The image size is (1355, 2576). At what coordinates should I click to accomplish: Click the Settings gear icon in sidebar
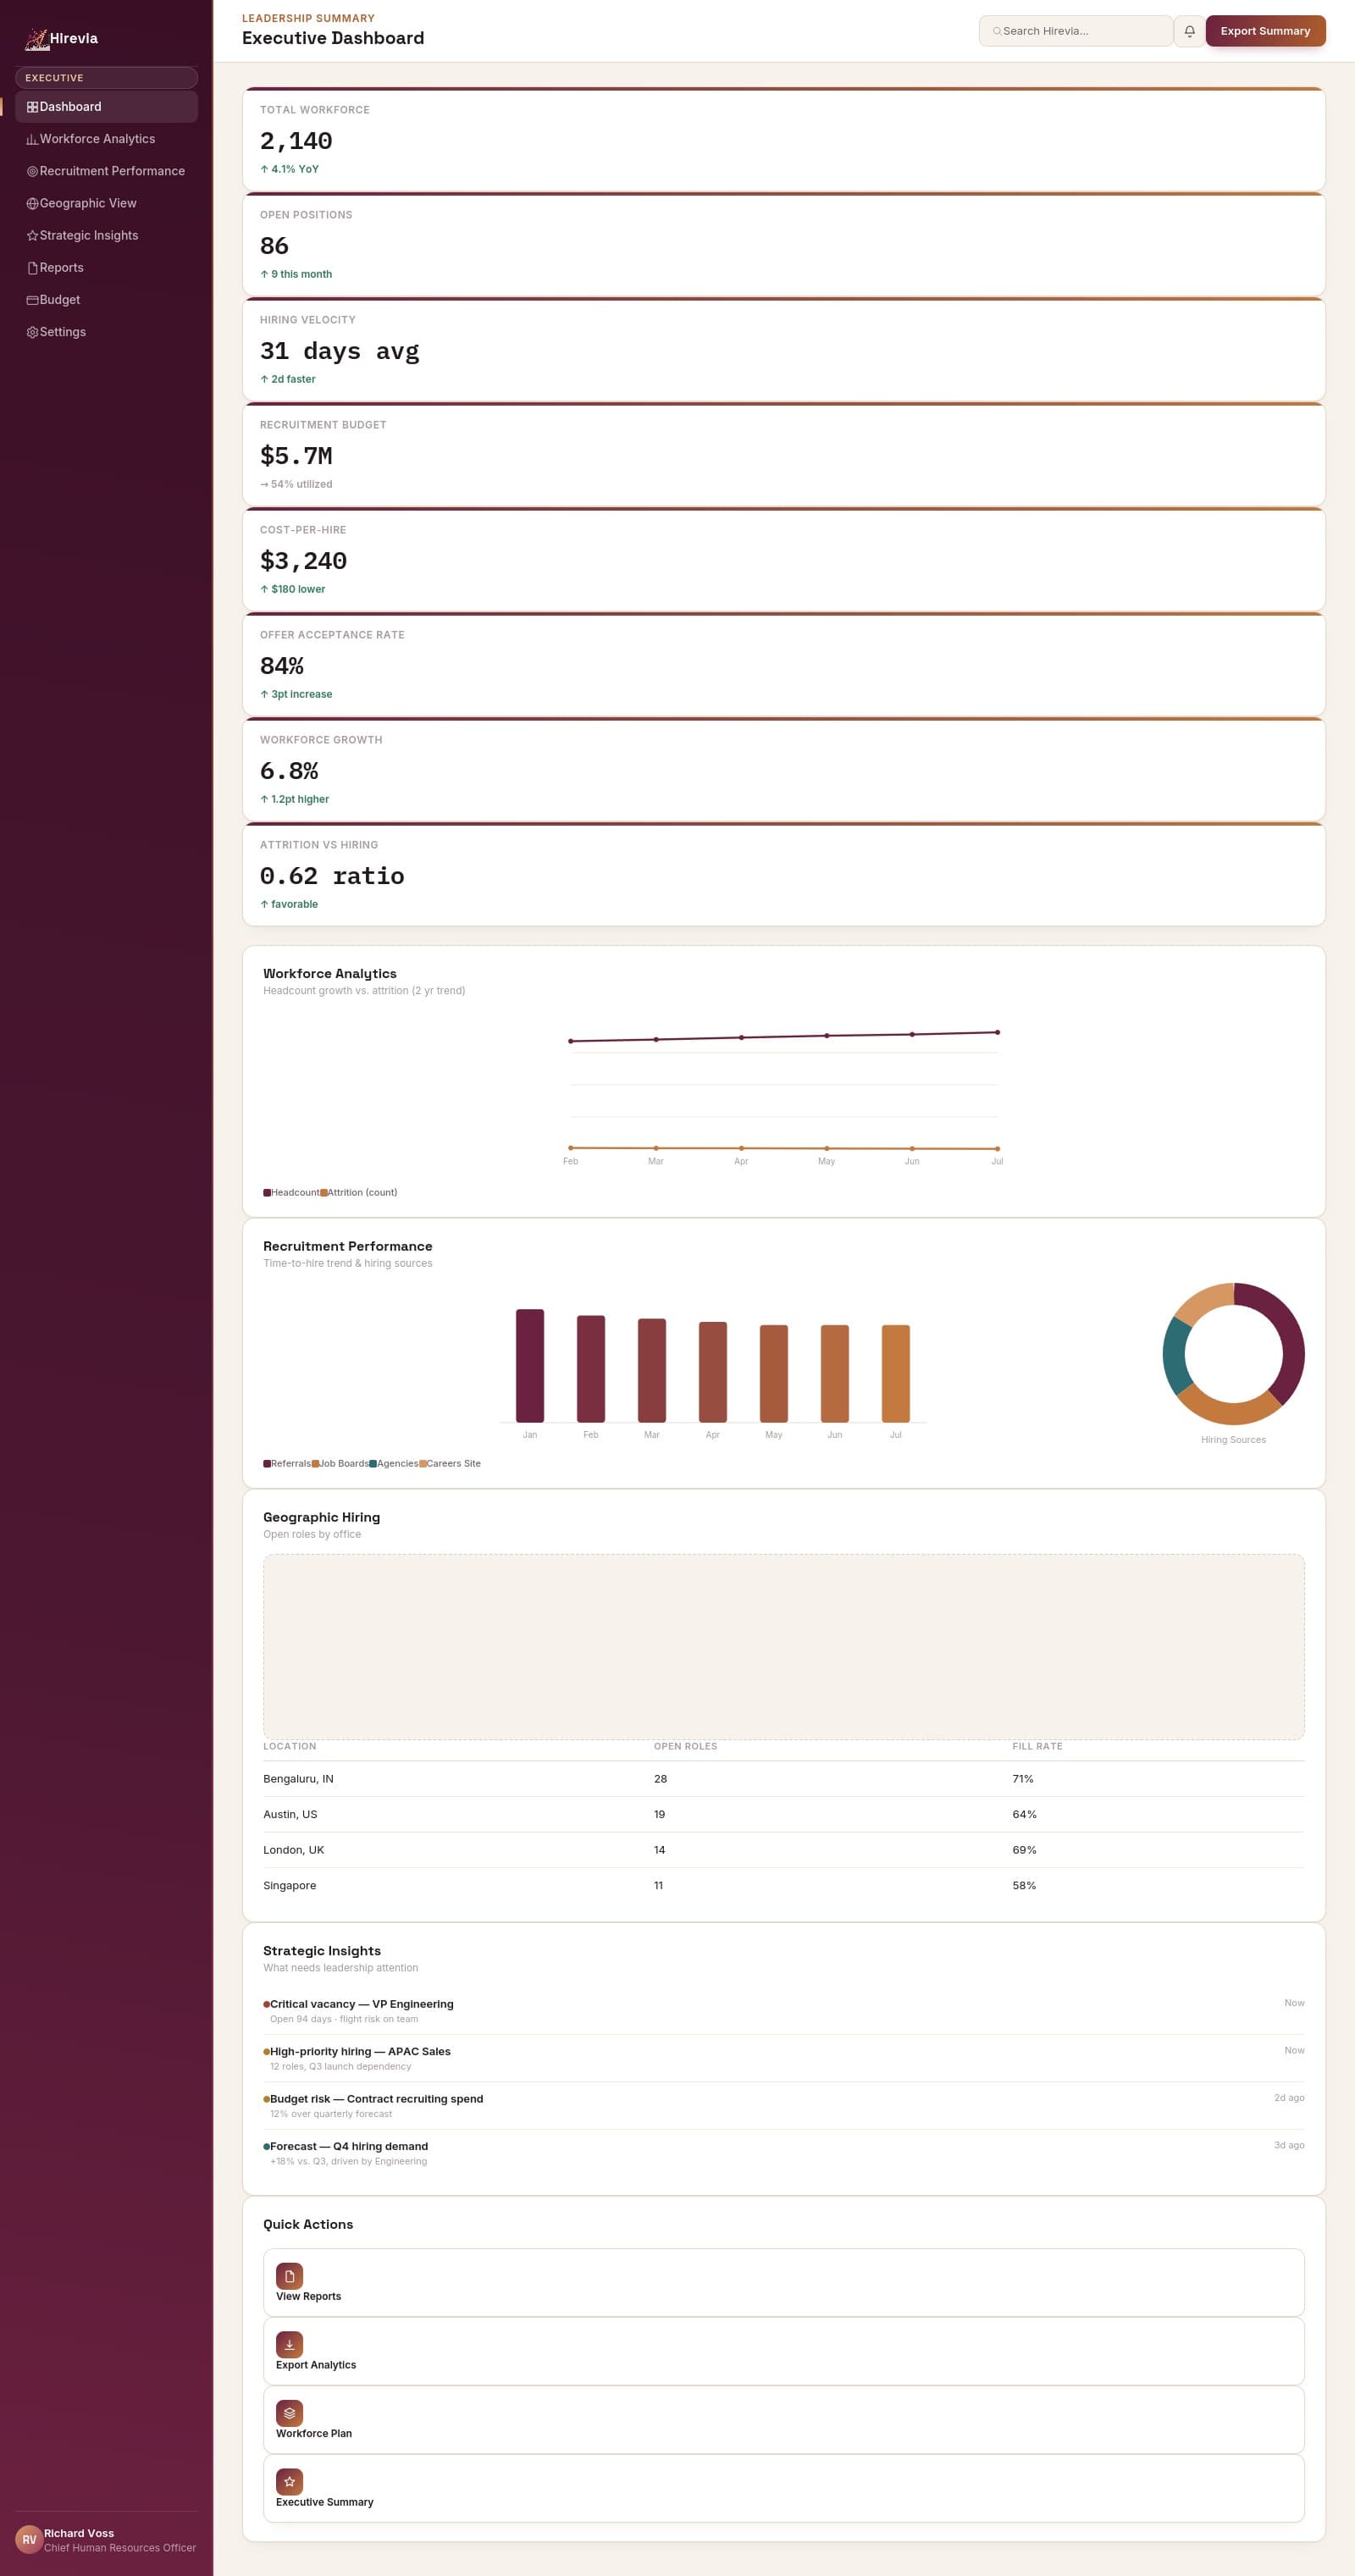32,332
